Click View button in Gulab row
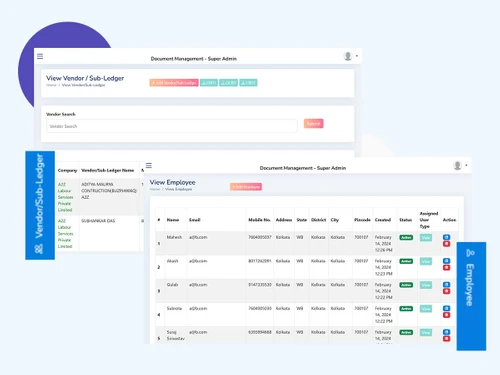This screenshot has height=375, width=500. (426, 285)
